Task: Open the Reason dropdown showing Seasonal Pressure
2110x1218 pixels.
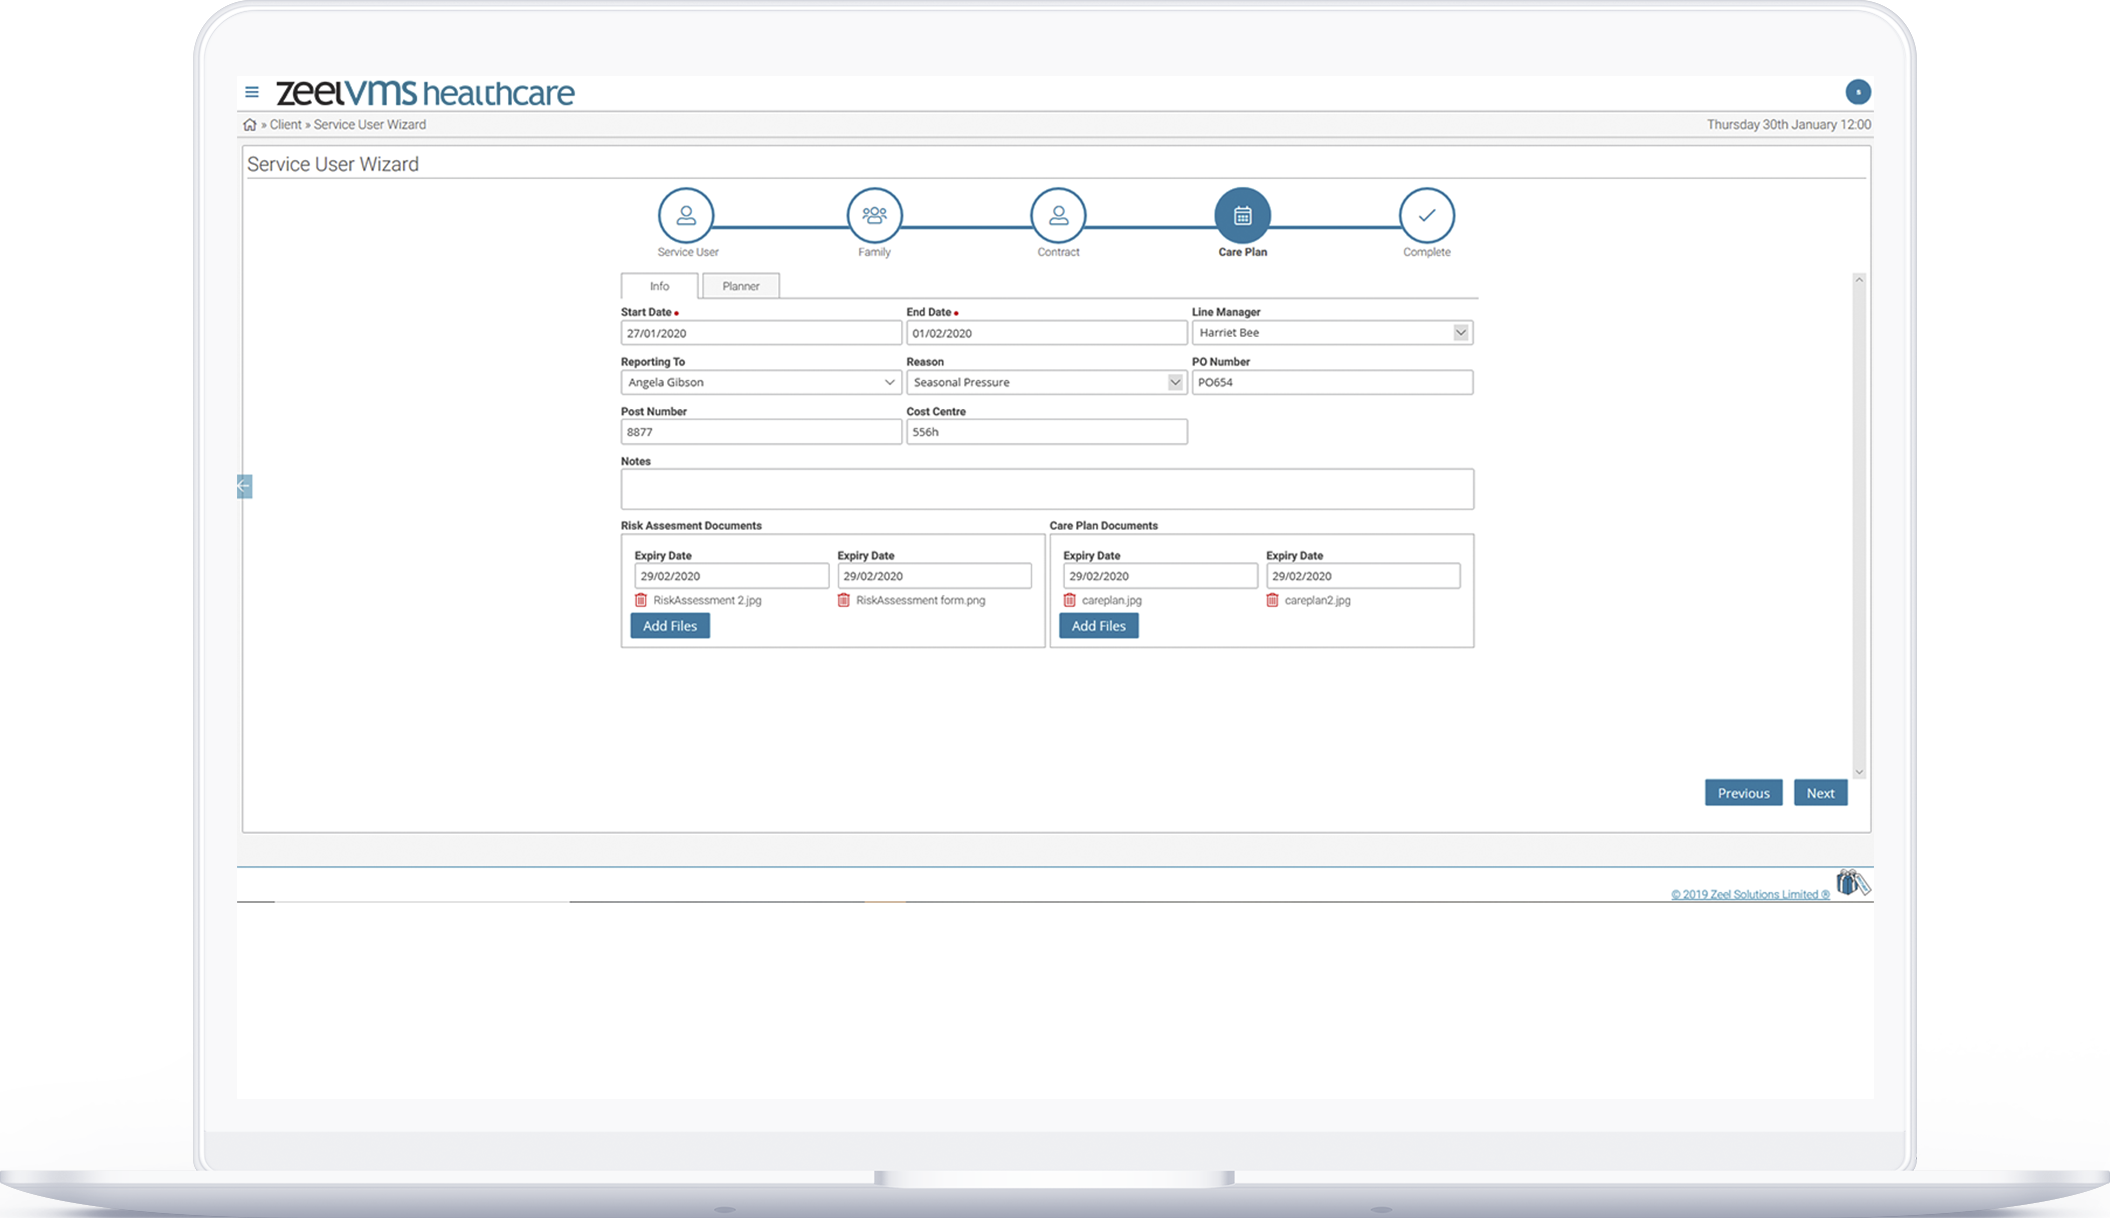Action: tap(1174, 382)
